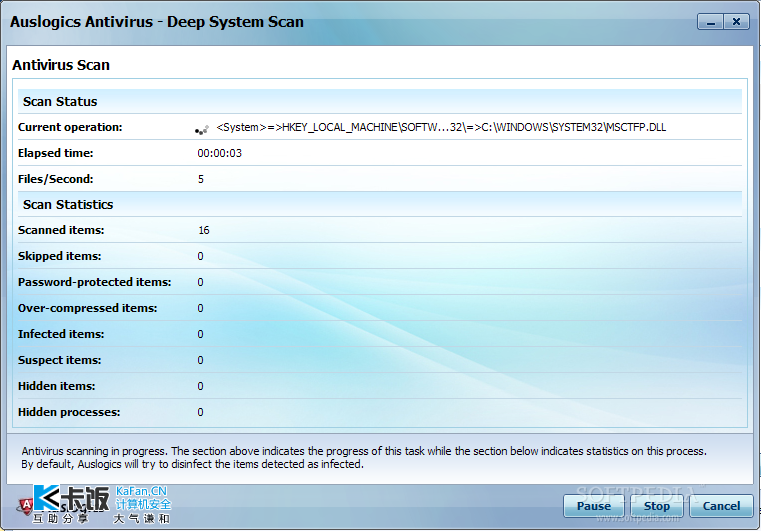This screenshot has height=531, width=761.
Task: Click the 'Antivirus scanning in progress' description text
Action: click(364, 458)
